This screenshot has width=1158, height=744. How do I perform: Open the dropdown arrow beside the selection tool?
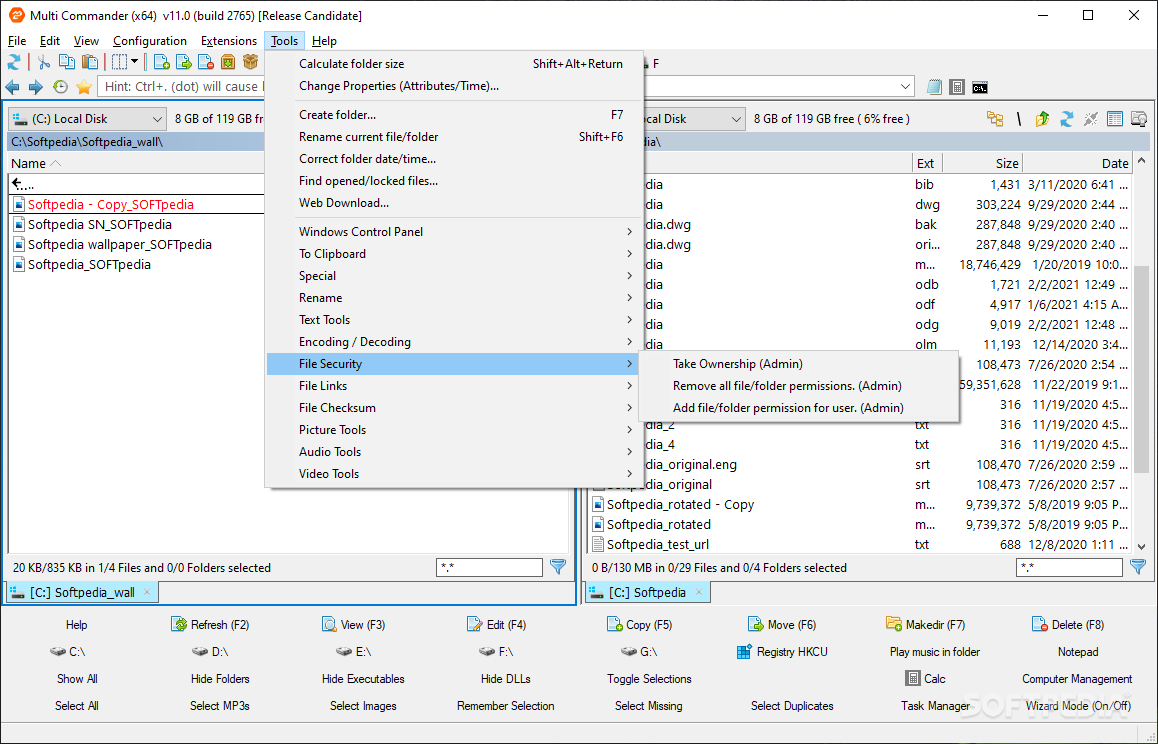134,62
